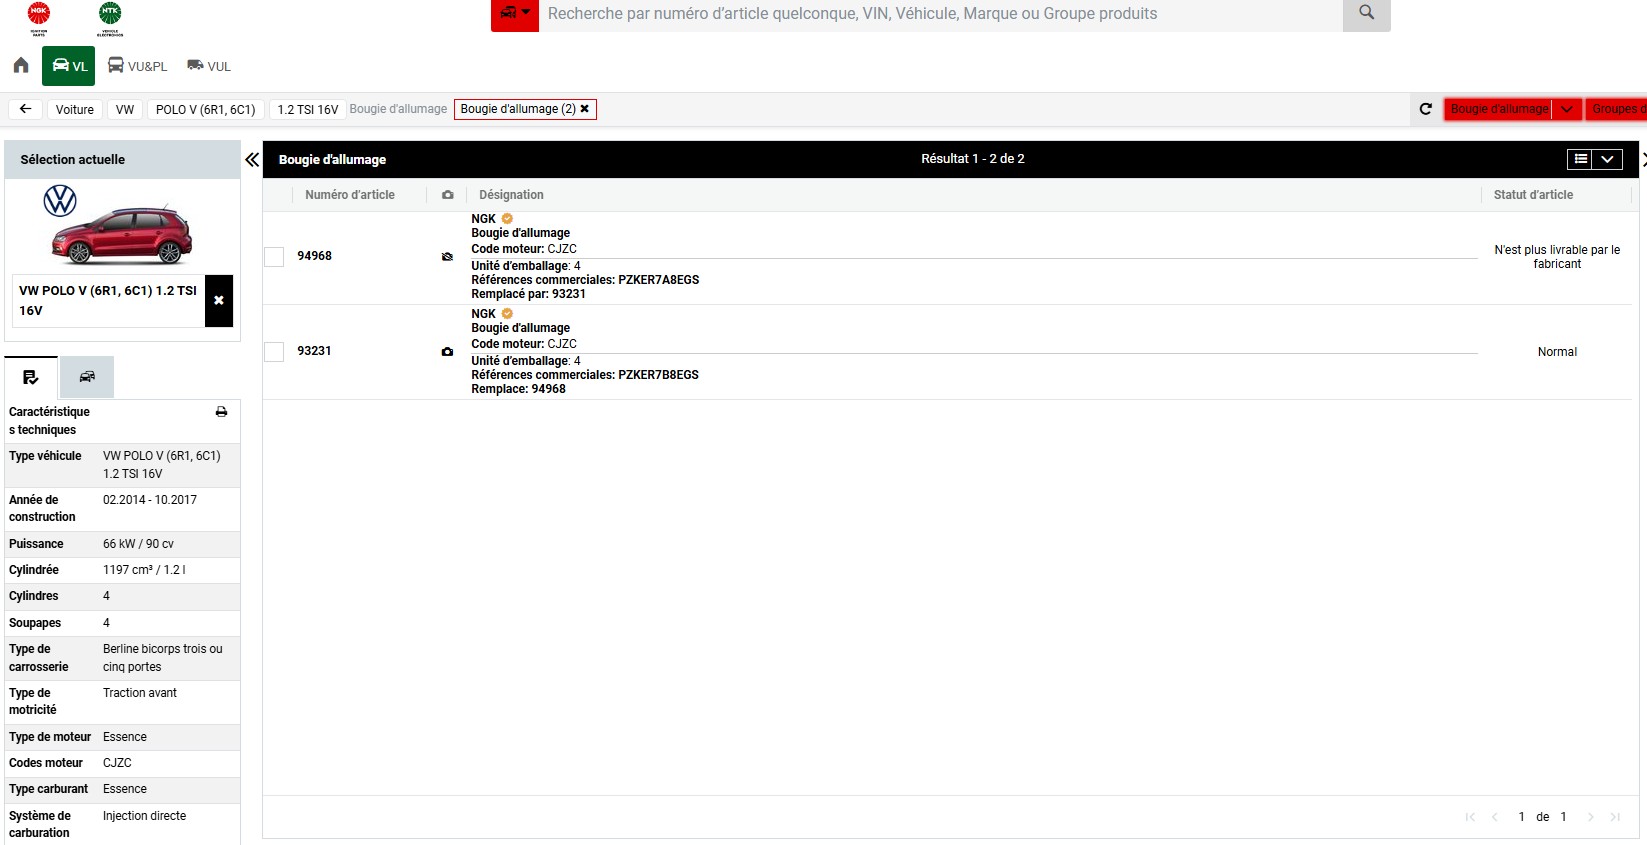The width and height of the screenshot is (1647, 845).
Task: Sort by Désignation column header
Action: pos(511,195)
